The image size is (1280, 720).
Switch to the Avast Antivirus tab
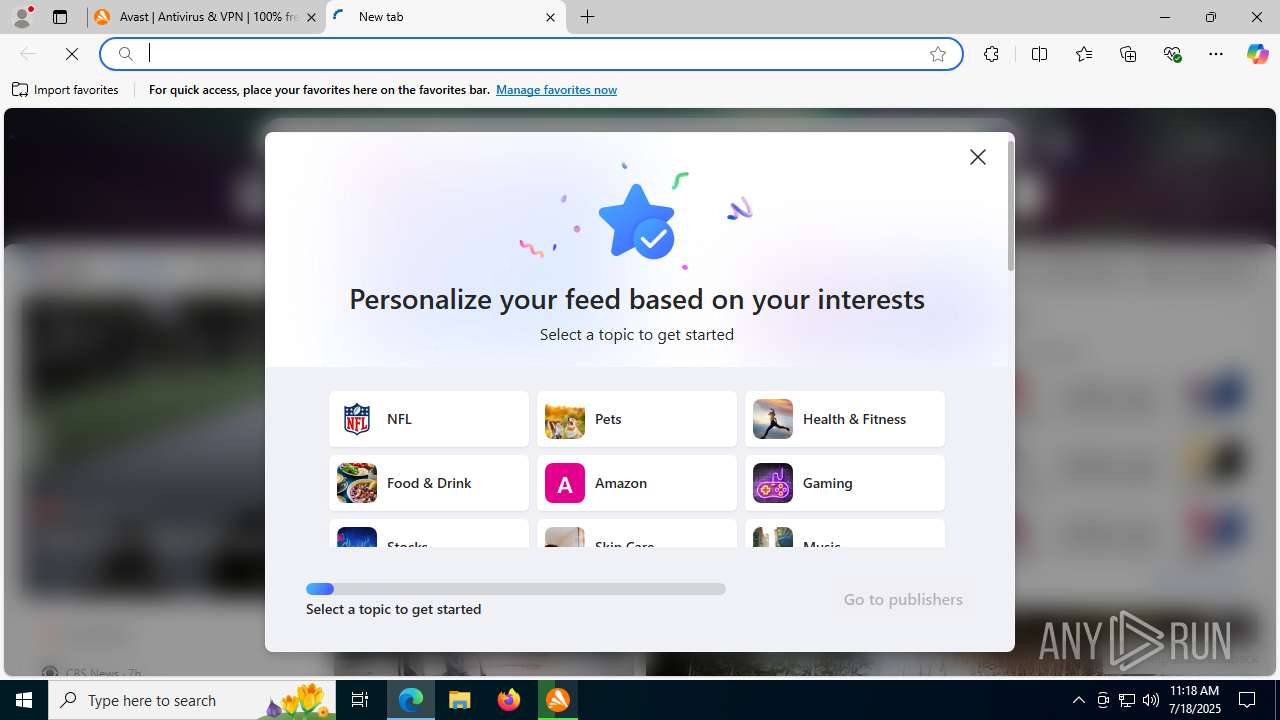[205, 17]
